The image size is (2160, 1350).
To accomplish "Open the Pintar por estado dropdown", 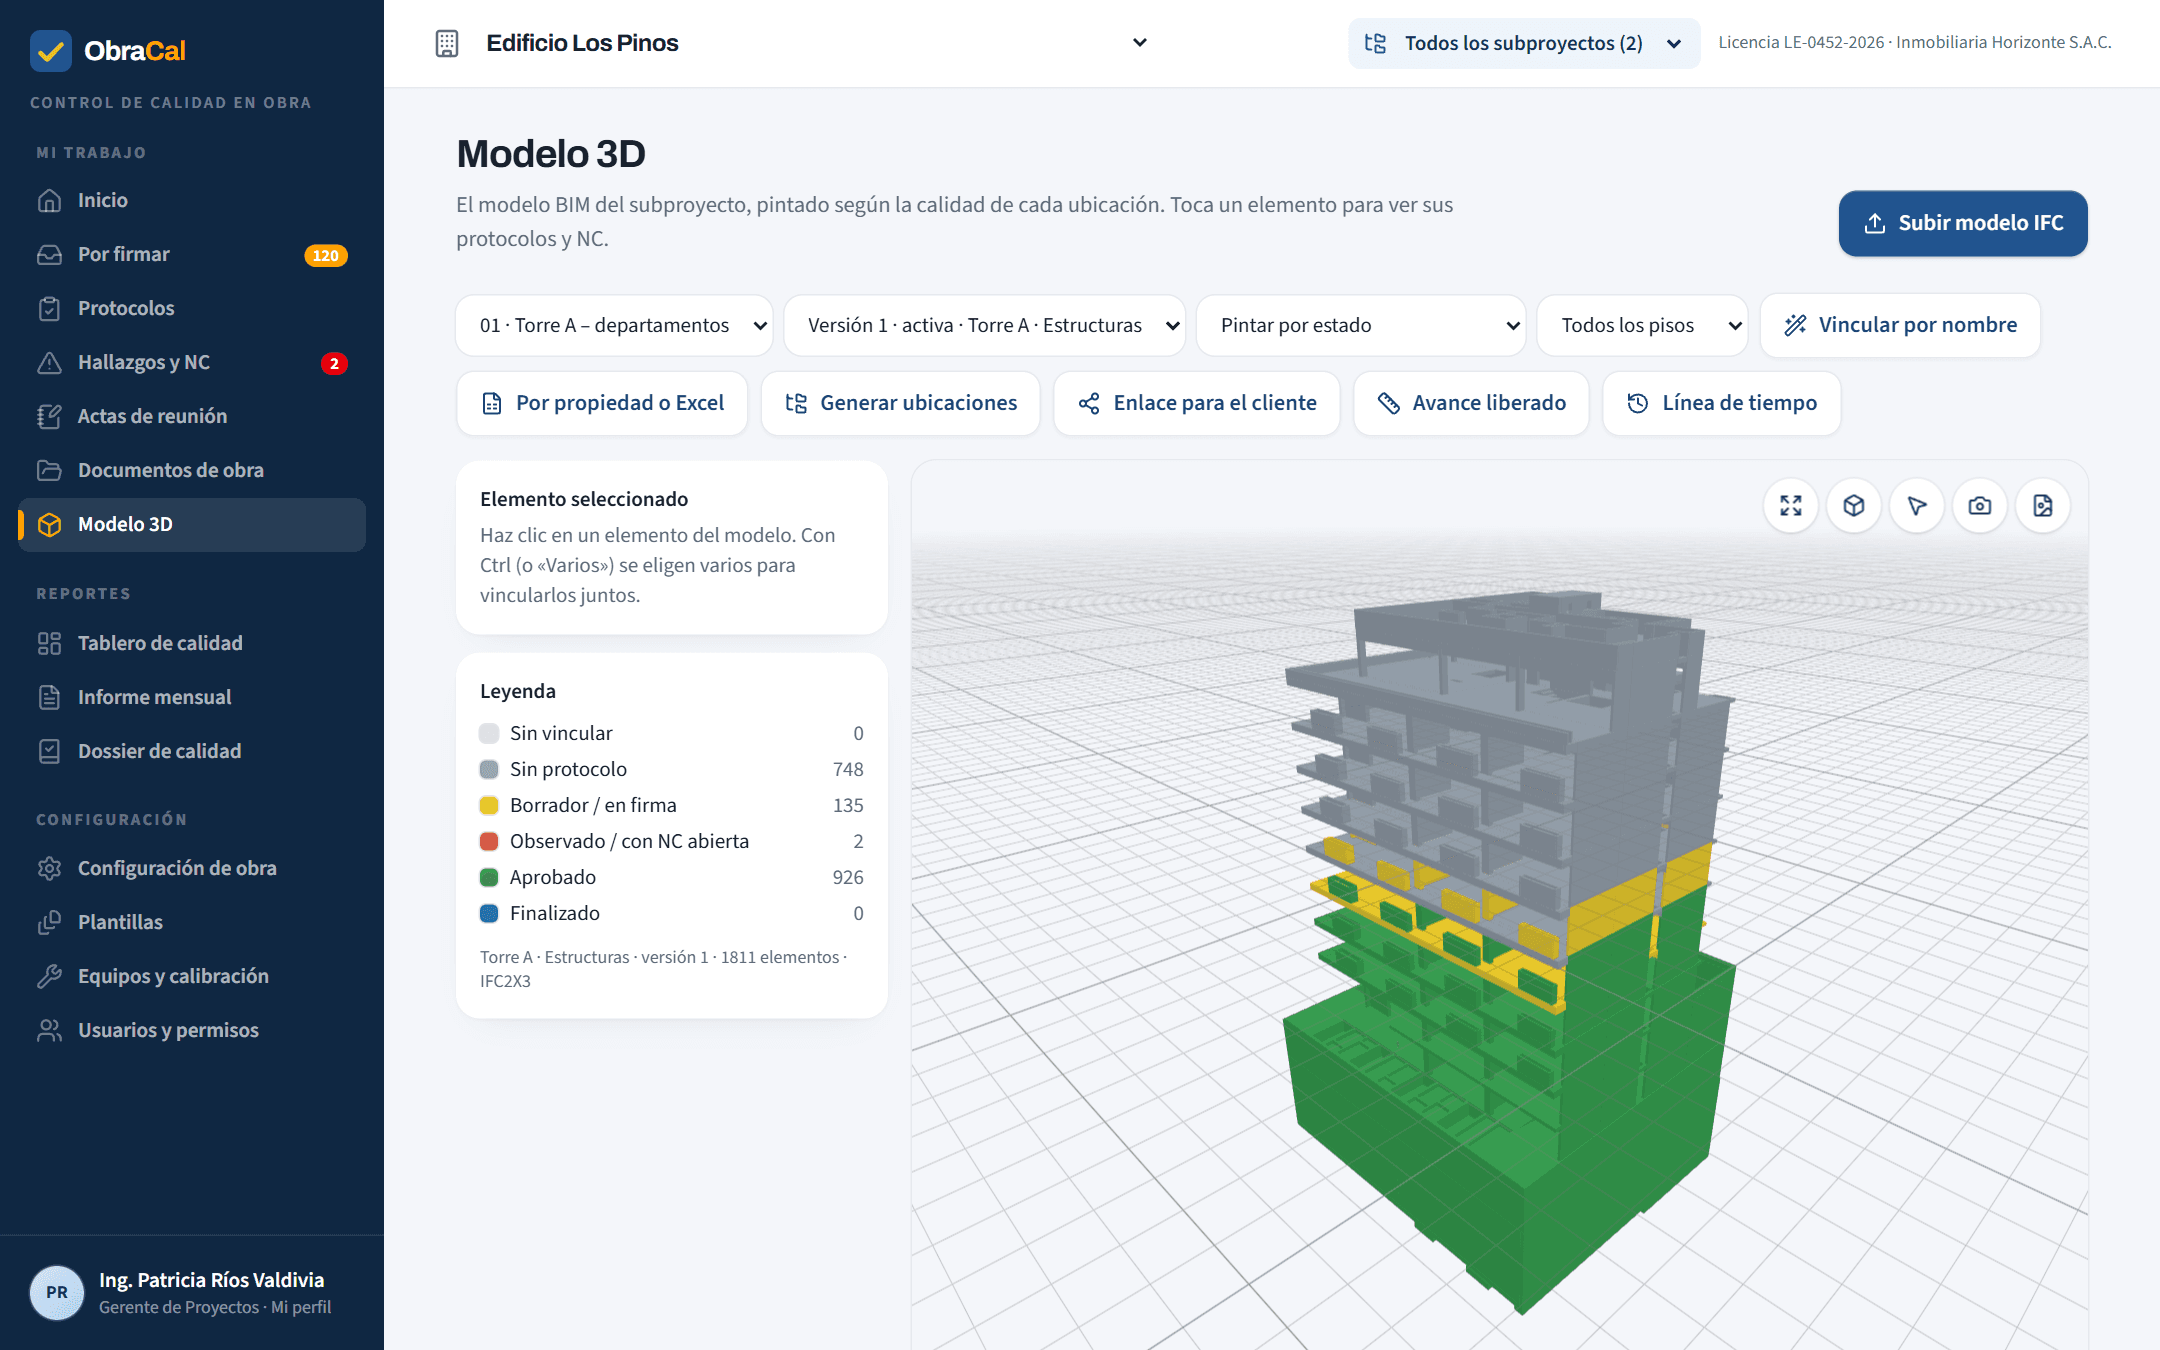I will click(1361, 325).
